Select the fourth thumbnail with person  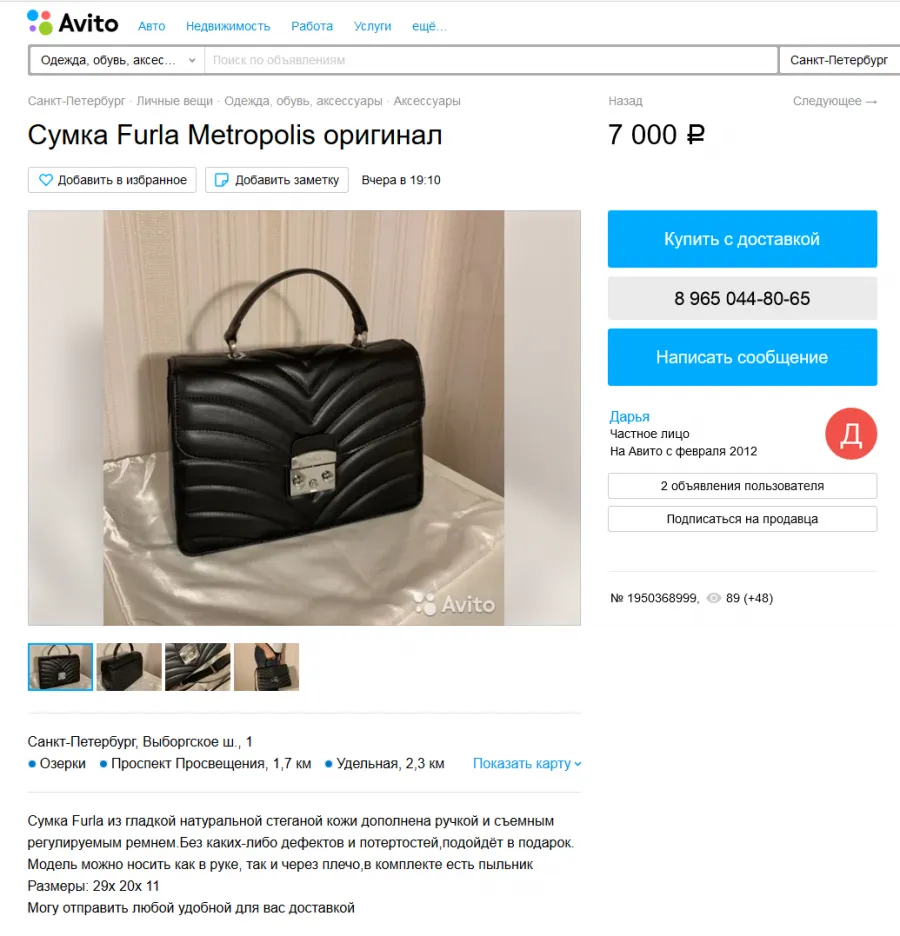point(266,667)
